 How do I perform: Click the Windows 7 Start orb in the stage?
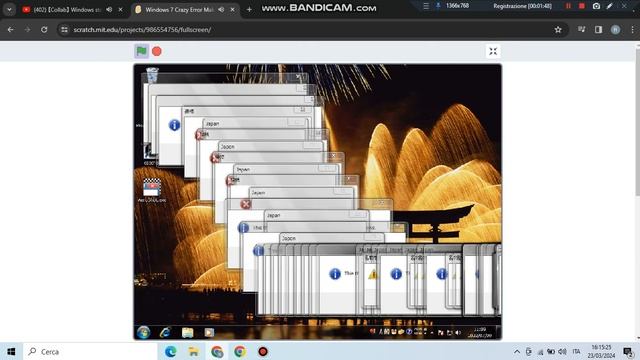click(143, 333)
